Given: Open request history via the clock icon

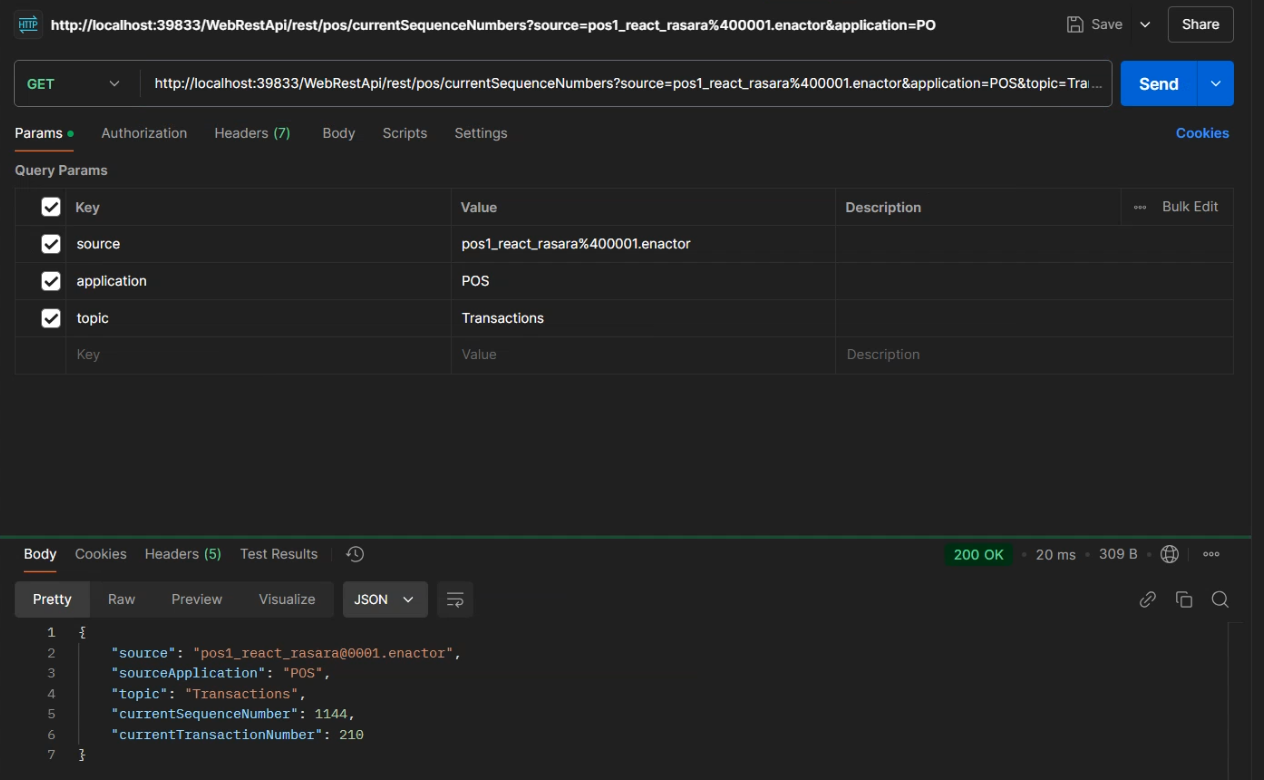Looking at the screenshot, I should tap(354, 554).
